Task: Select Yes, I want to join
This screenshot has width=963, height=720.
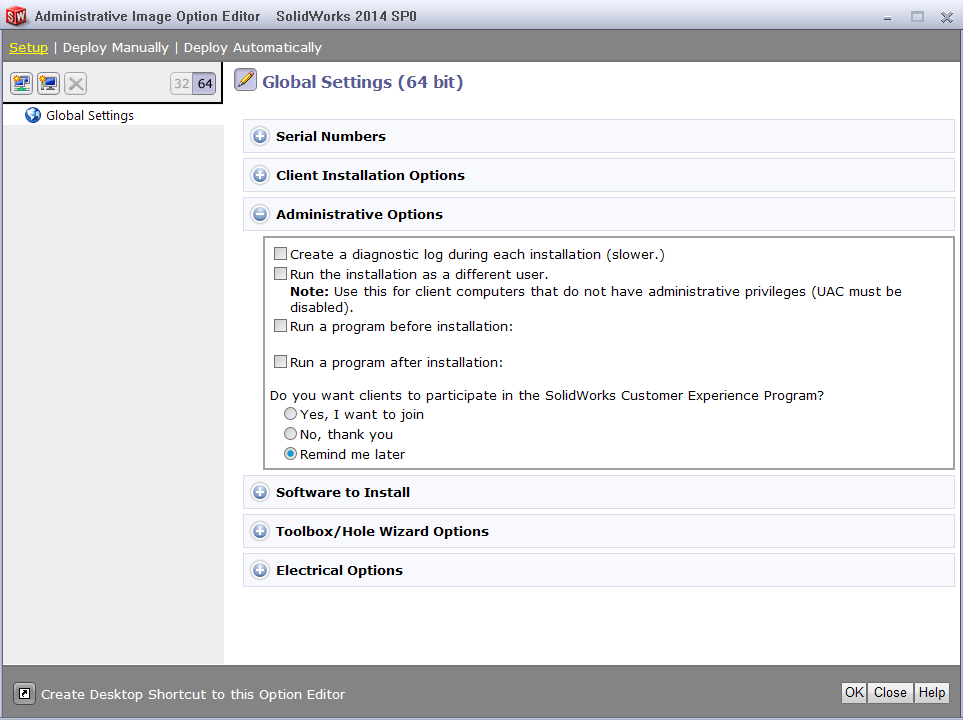Action: (x=290, y=414)
